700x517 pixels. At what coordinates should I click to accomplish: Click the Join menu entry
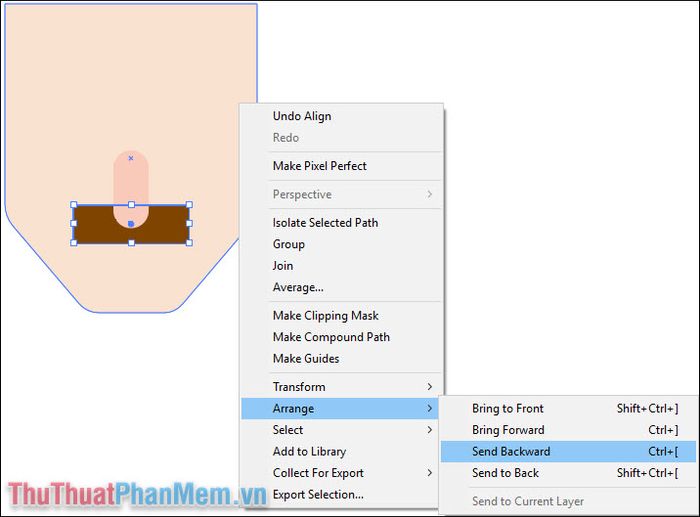pyautogui.click(x=342, y=266)
